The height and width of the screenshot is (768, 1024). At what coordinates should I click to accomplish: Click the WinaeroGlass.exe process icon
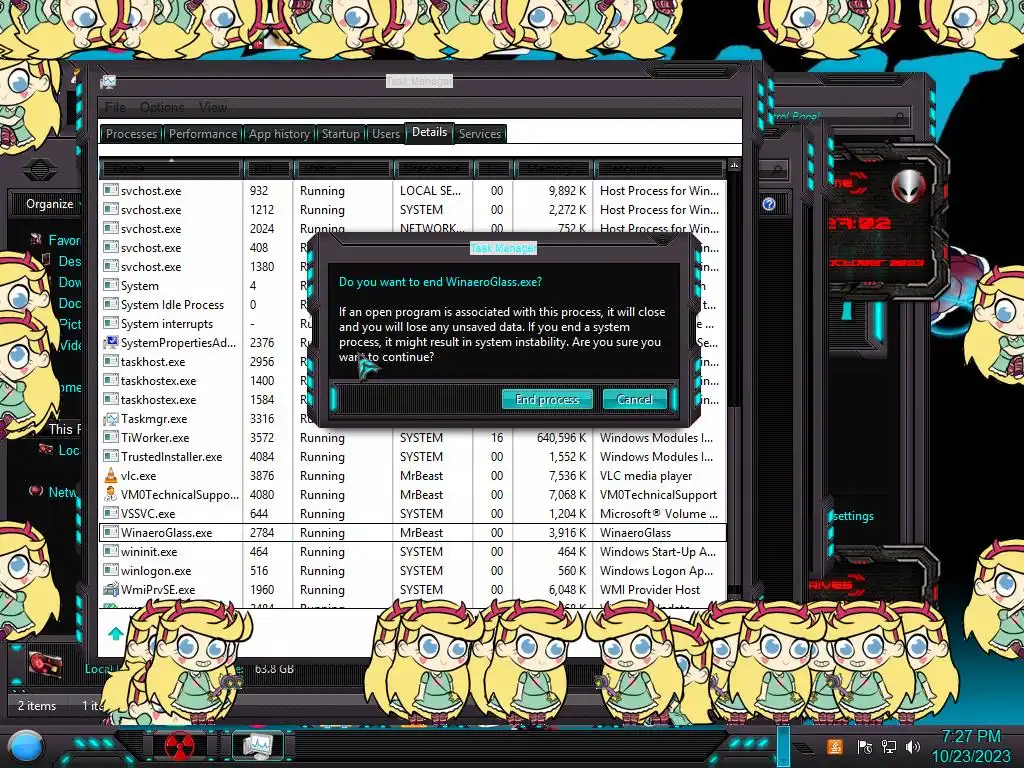pyautogui.click(x=111, y=532)
